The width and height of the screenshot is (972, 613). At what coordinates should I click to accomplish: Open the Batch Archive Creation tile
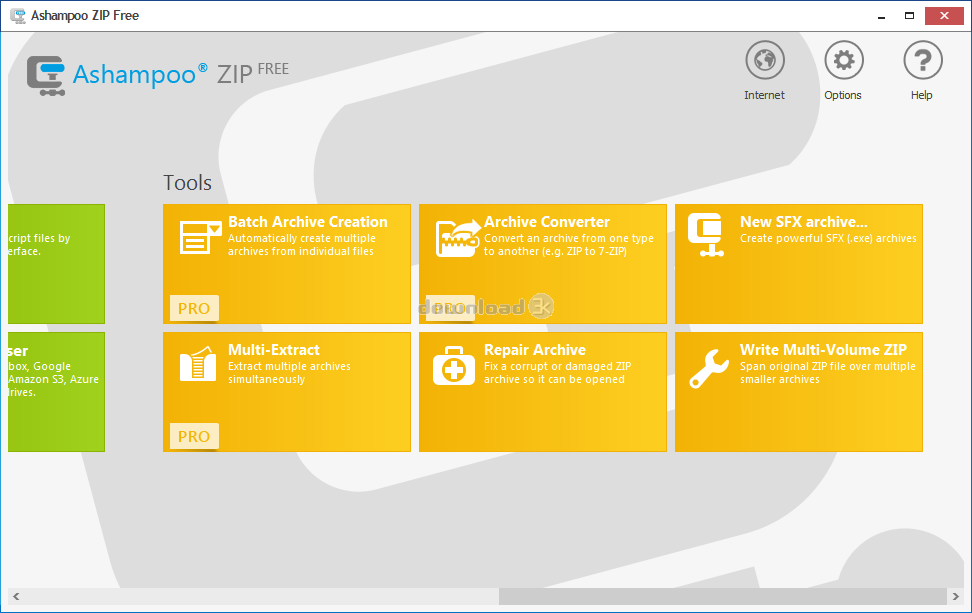point(286,264)
